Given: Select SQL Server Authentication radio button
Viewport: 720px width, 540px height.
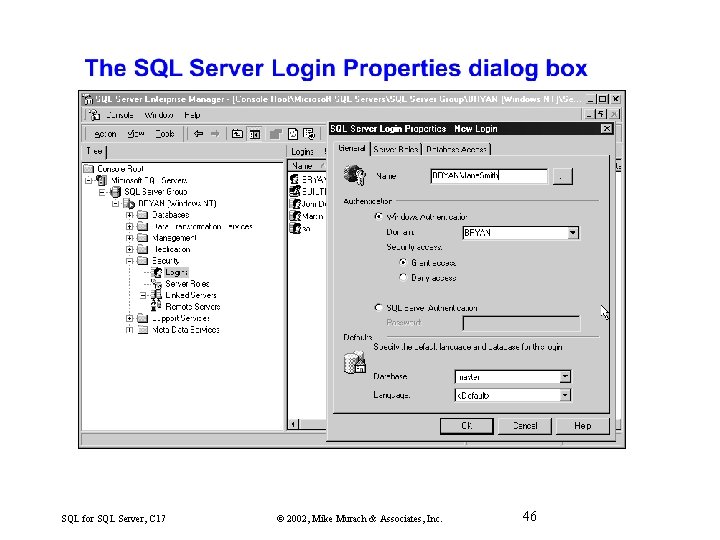Looking at the screenshot, I should click(x=378, y=308).
